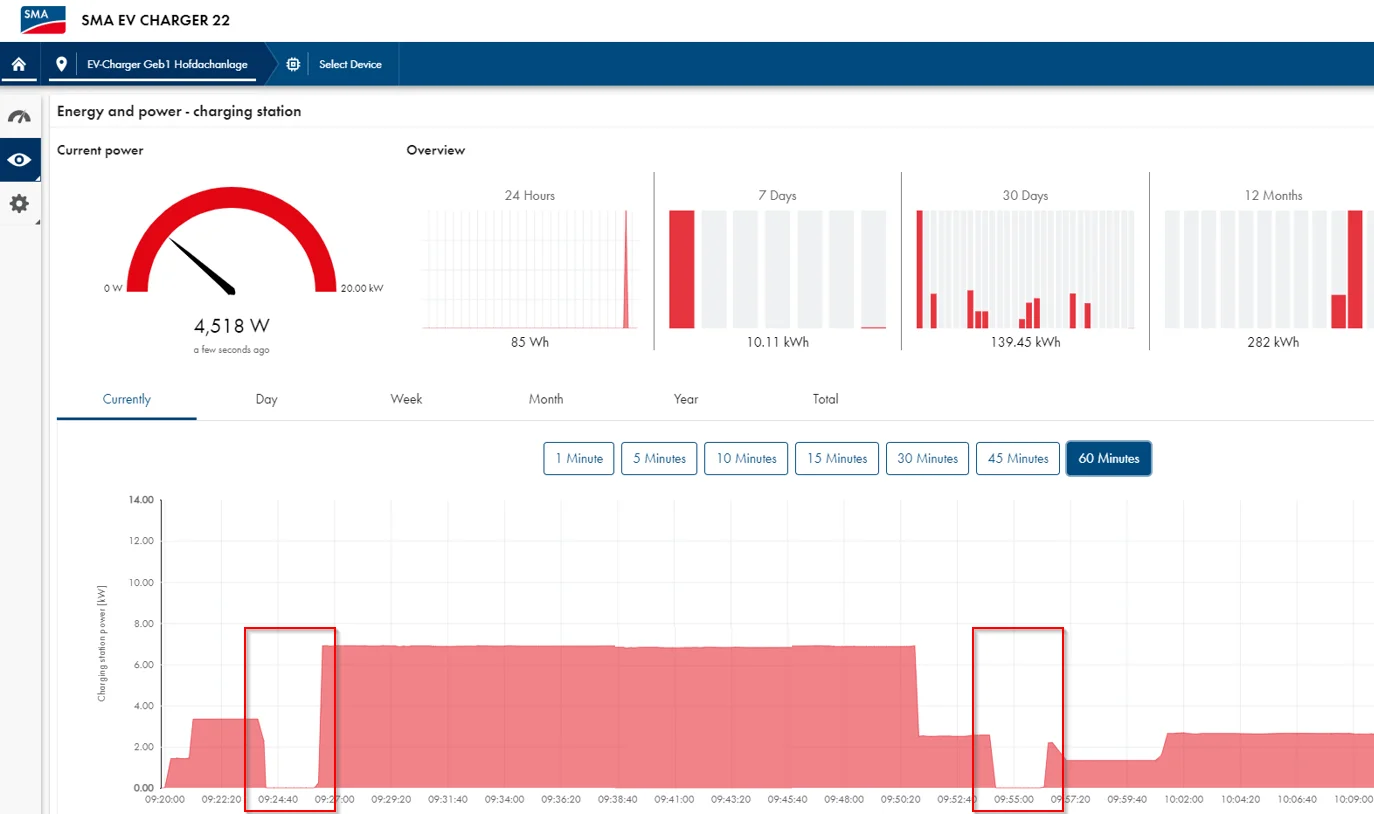Click the location pin icon
This screenshot has height=814, width=1374.
pyautogui.click(x=62, y=64)
